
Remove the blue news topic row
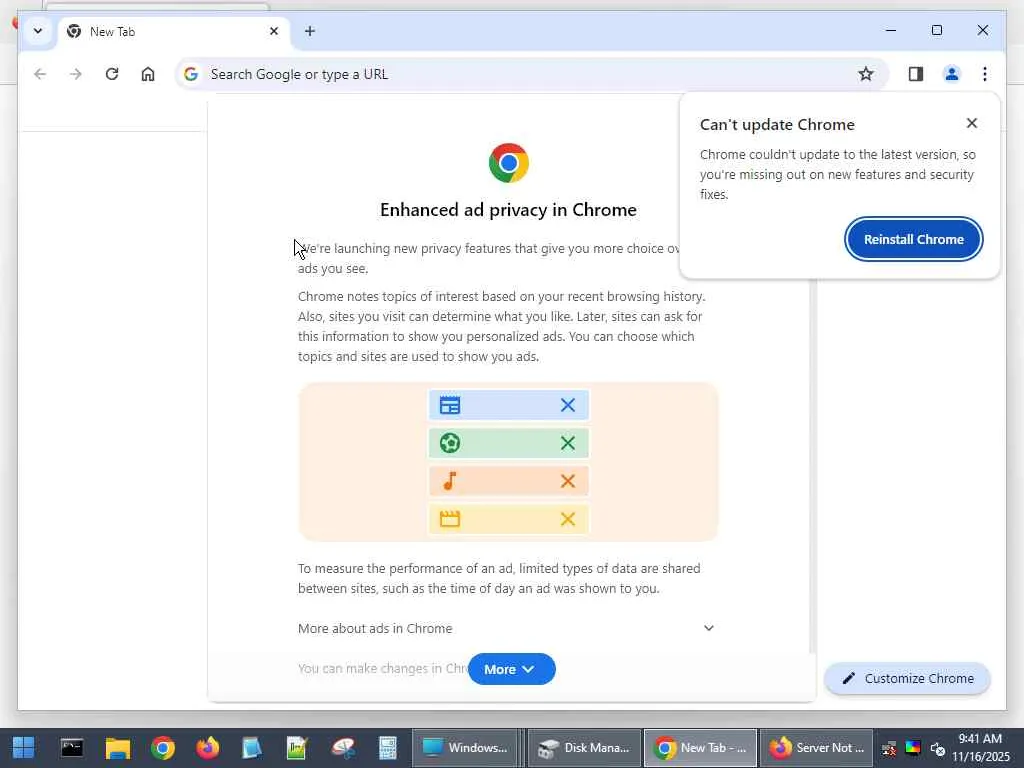[568, 405]
